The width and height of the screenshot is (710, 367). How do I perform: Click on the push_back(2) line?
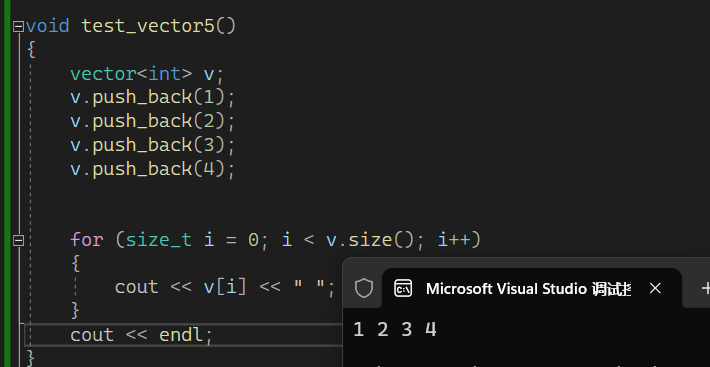153,121
